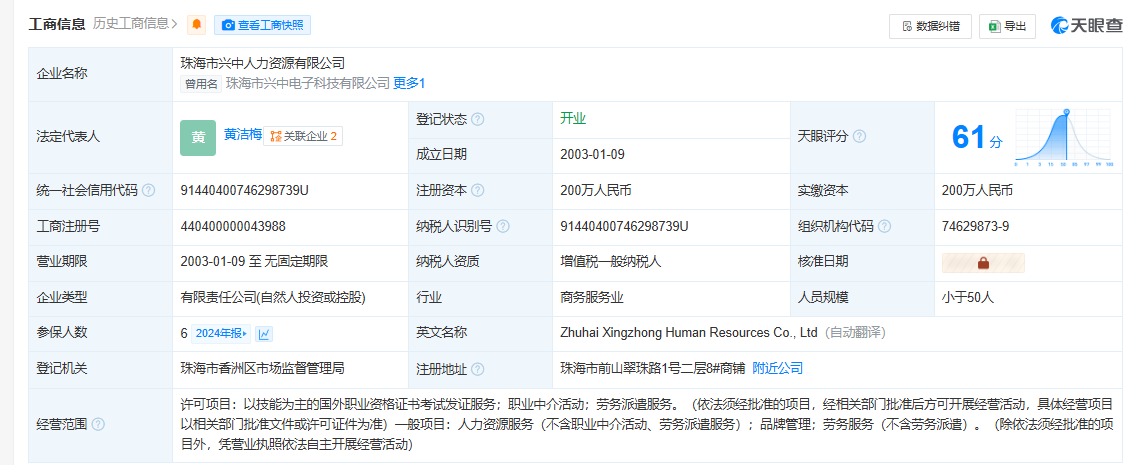Open 查看工商快照 snapshot button
This screenshot has width=1131, height=465.
pyautogui.click(x=263, y=25)
